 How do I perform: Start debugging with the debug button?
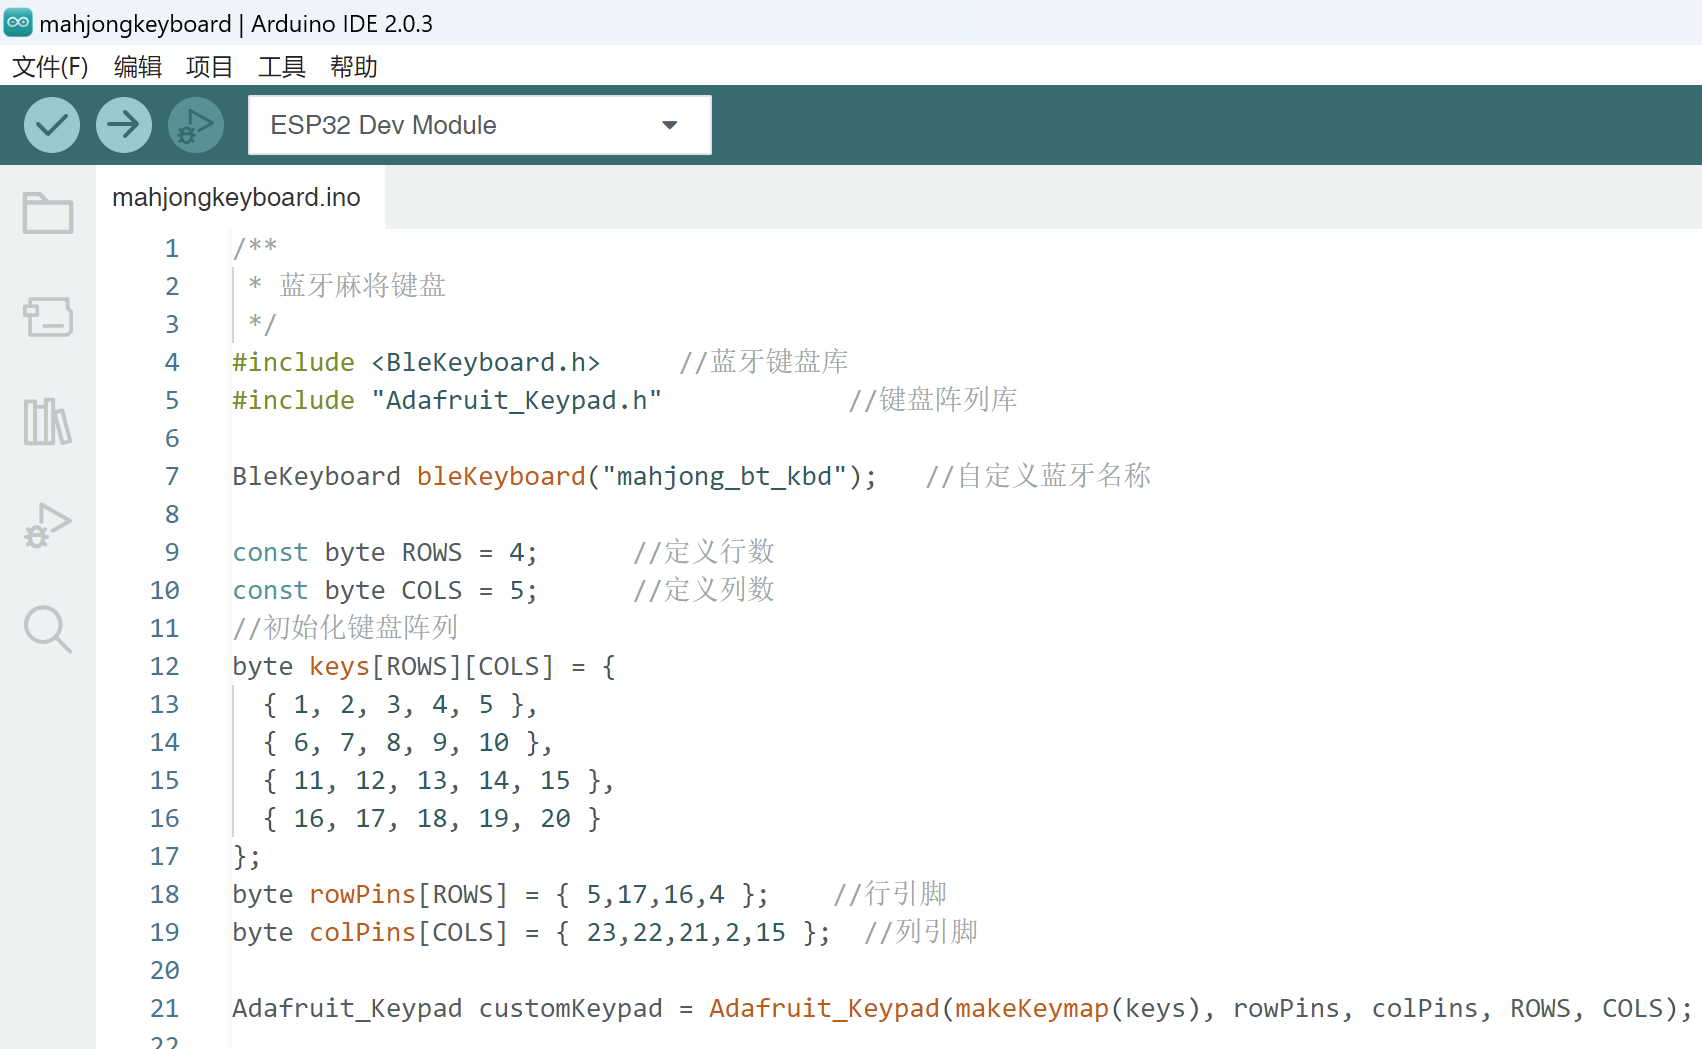pos(196,125)
